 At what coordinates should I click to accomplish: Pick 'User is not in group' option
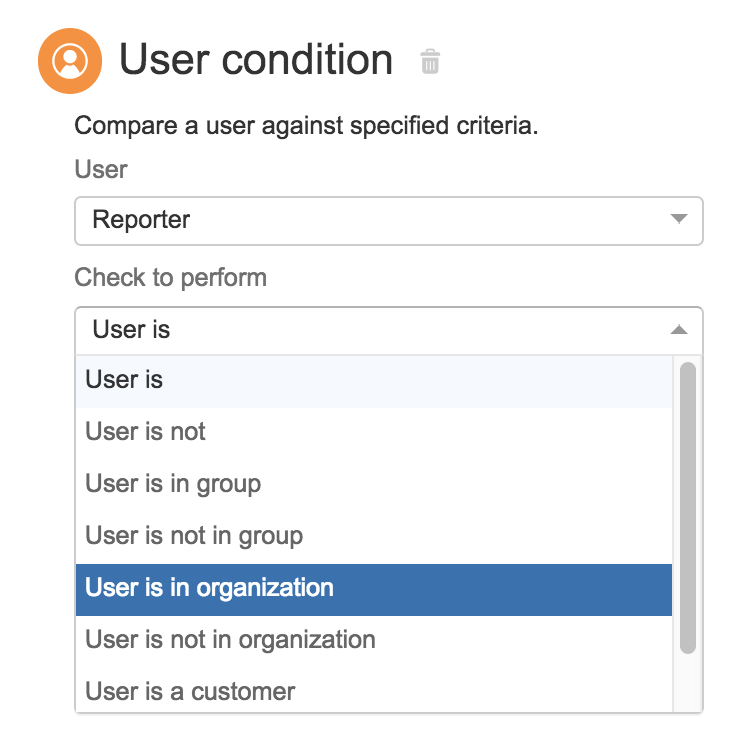click(x=374, y=536)
